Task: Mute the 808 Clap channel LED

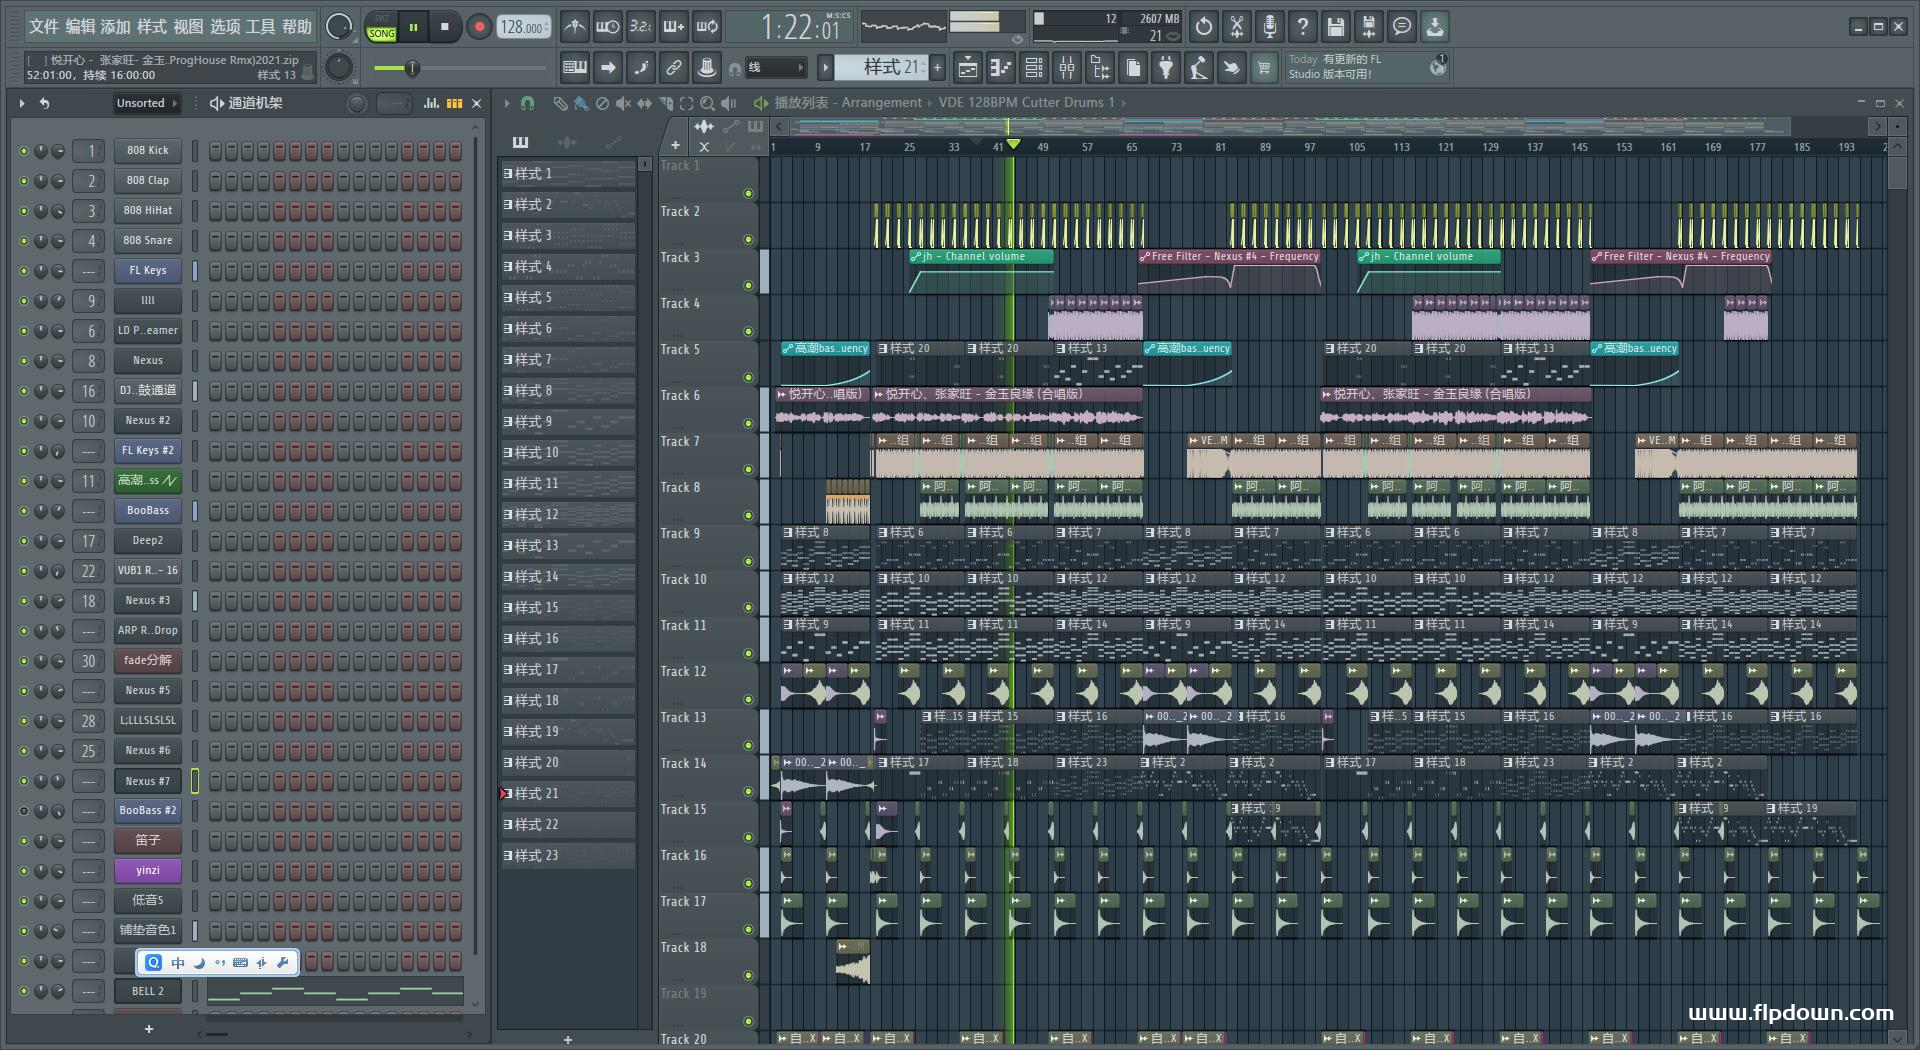Action: pos(24,181)
